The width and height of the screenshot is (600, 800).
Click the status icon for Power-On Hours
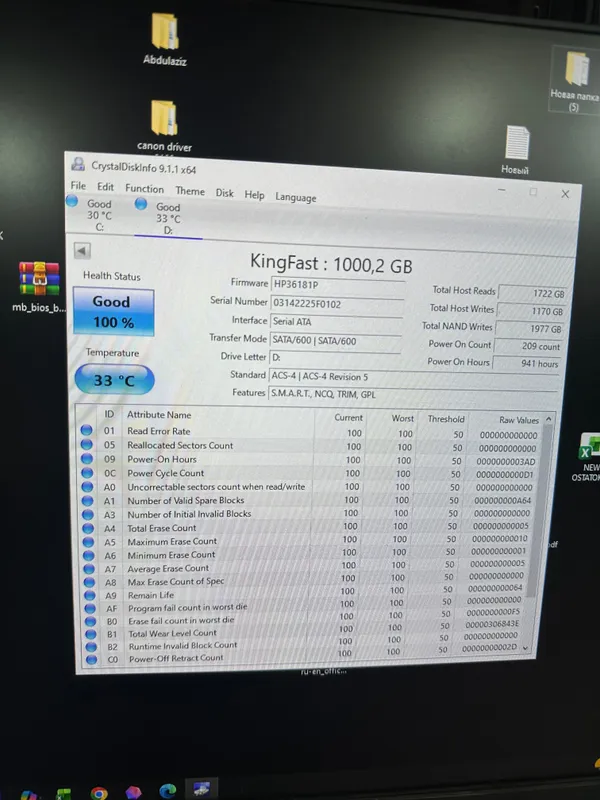point(87,459)
